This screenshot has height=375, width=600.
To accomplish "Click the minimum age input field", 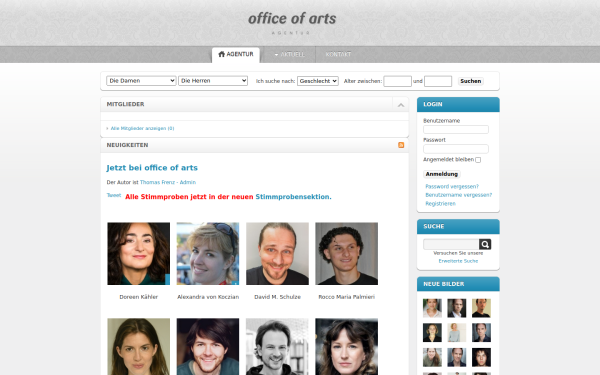I will 397,81.
